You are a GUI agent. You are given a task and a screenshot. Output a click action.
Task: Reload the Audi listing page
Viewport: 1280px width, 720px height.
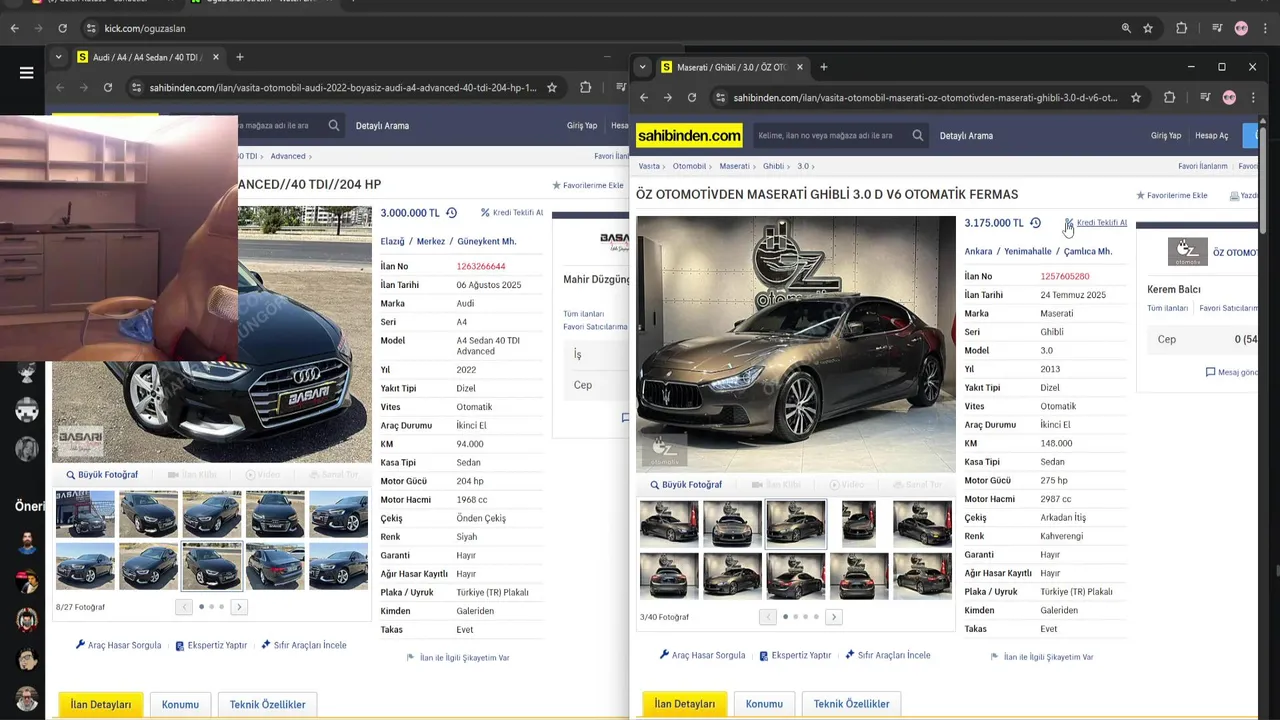108,87
